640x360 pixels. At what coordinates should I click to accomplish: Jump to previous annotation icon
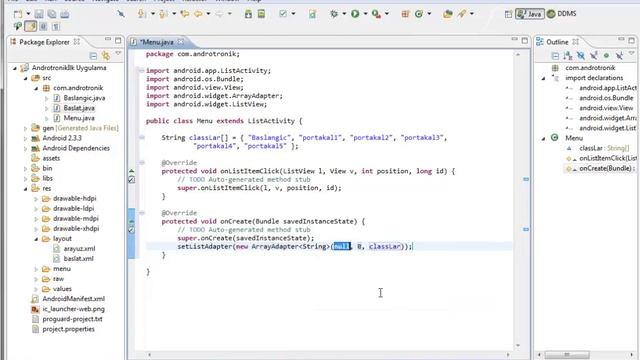[x=163, y=14]
